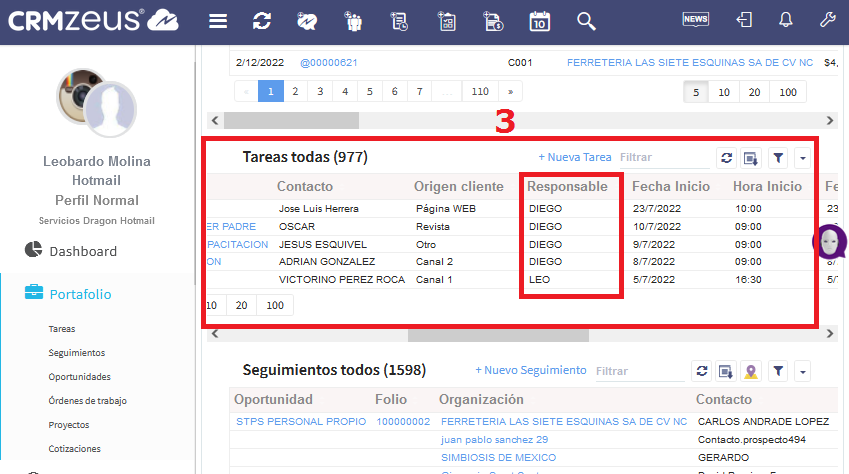Open the contacts people icon in top bar
Screen dimensions: 849x474
[353, 21]
